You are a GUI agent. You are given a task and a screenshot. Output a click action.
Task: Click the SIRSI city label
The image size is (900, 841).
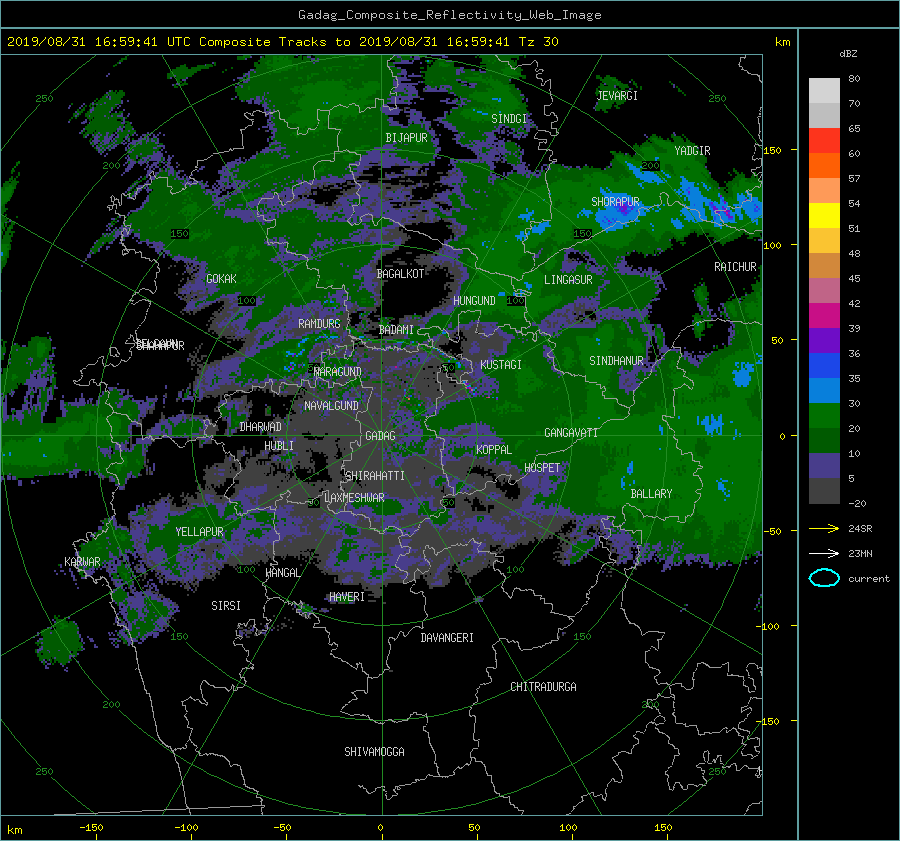point(226,606)
